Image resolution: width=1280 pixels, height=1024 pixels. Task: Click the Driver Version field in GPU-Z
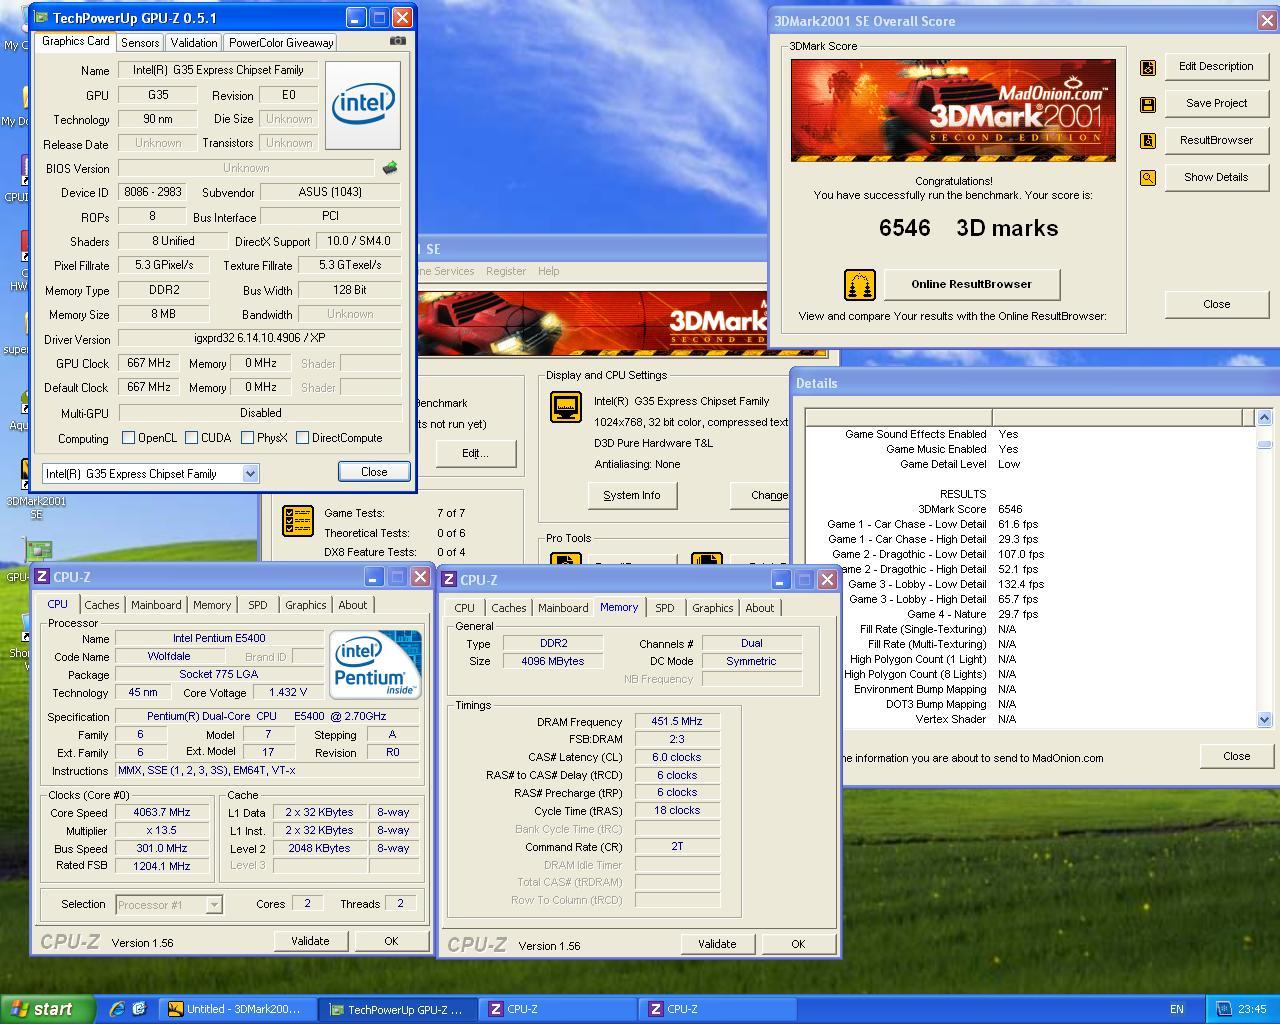[x=260, y=339]
